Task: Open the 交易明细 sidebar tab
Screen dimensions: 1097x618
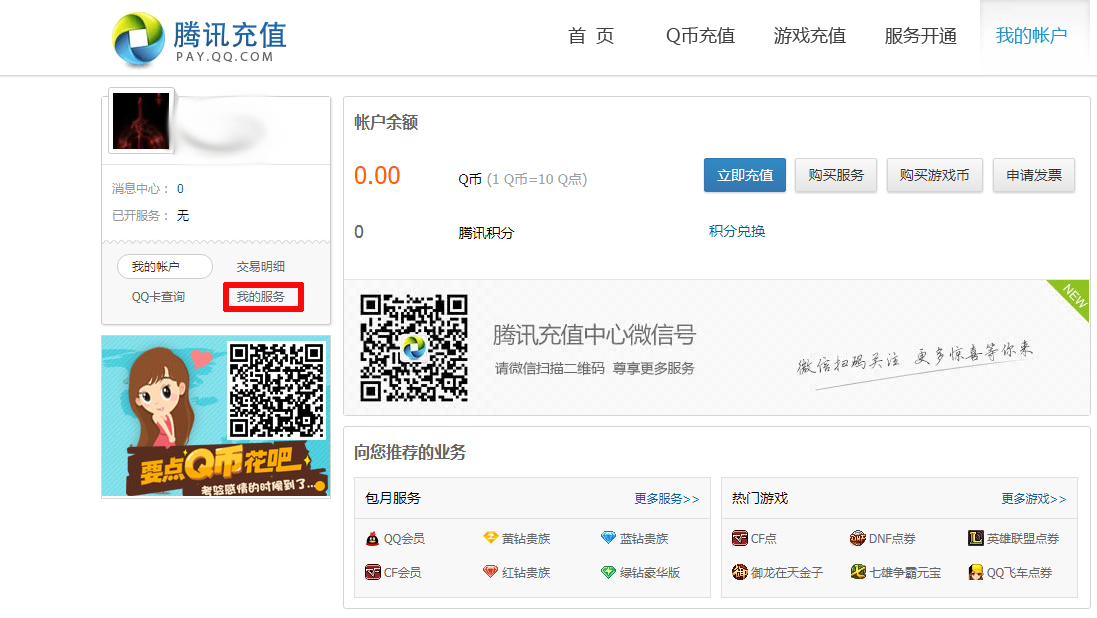Action: coord(264,266)
